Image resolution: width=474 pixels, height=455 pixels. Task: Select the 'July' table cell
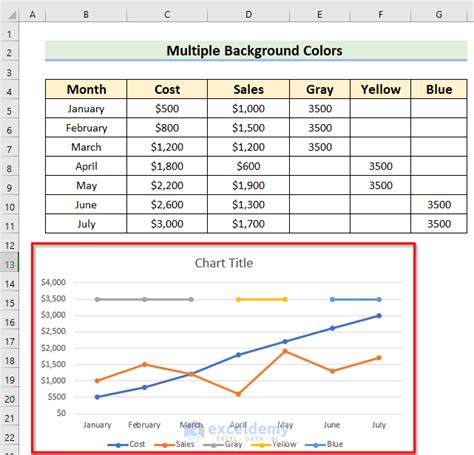point(86,224)
